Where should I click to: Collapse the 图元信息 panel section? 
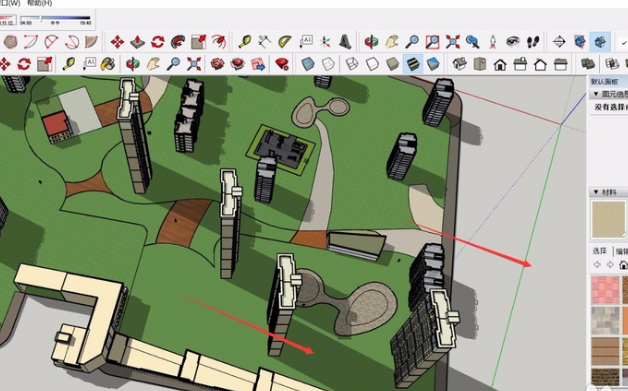pos(596,94)
